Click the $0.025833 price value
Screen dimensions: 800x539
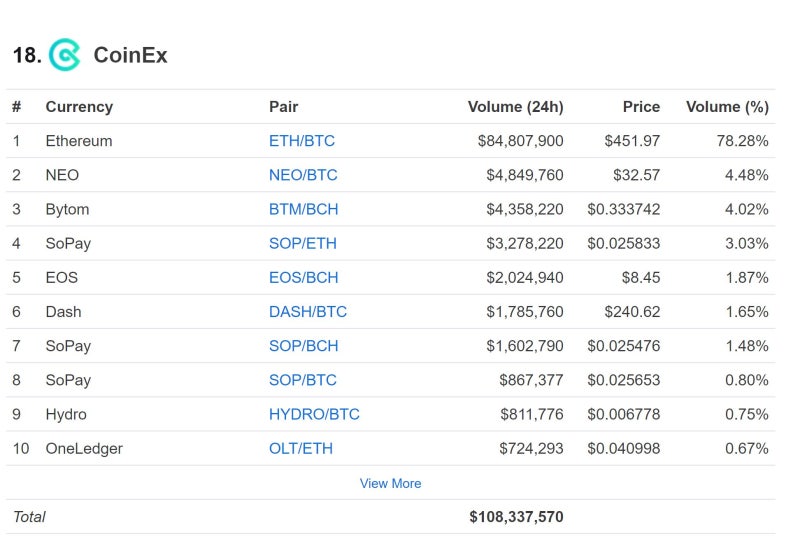click(x=623, y=243)
